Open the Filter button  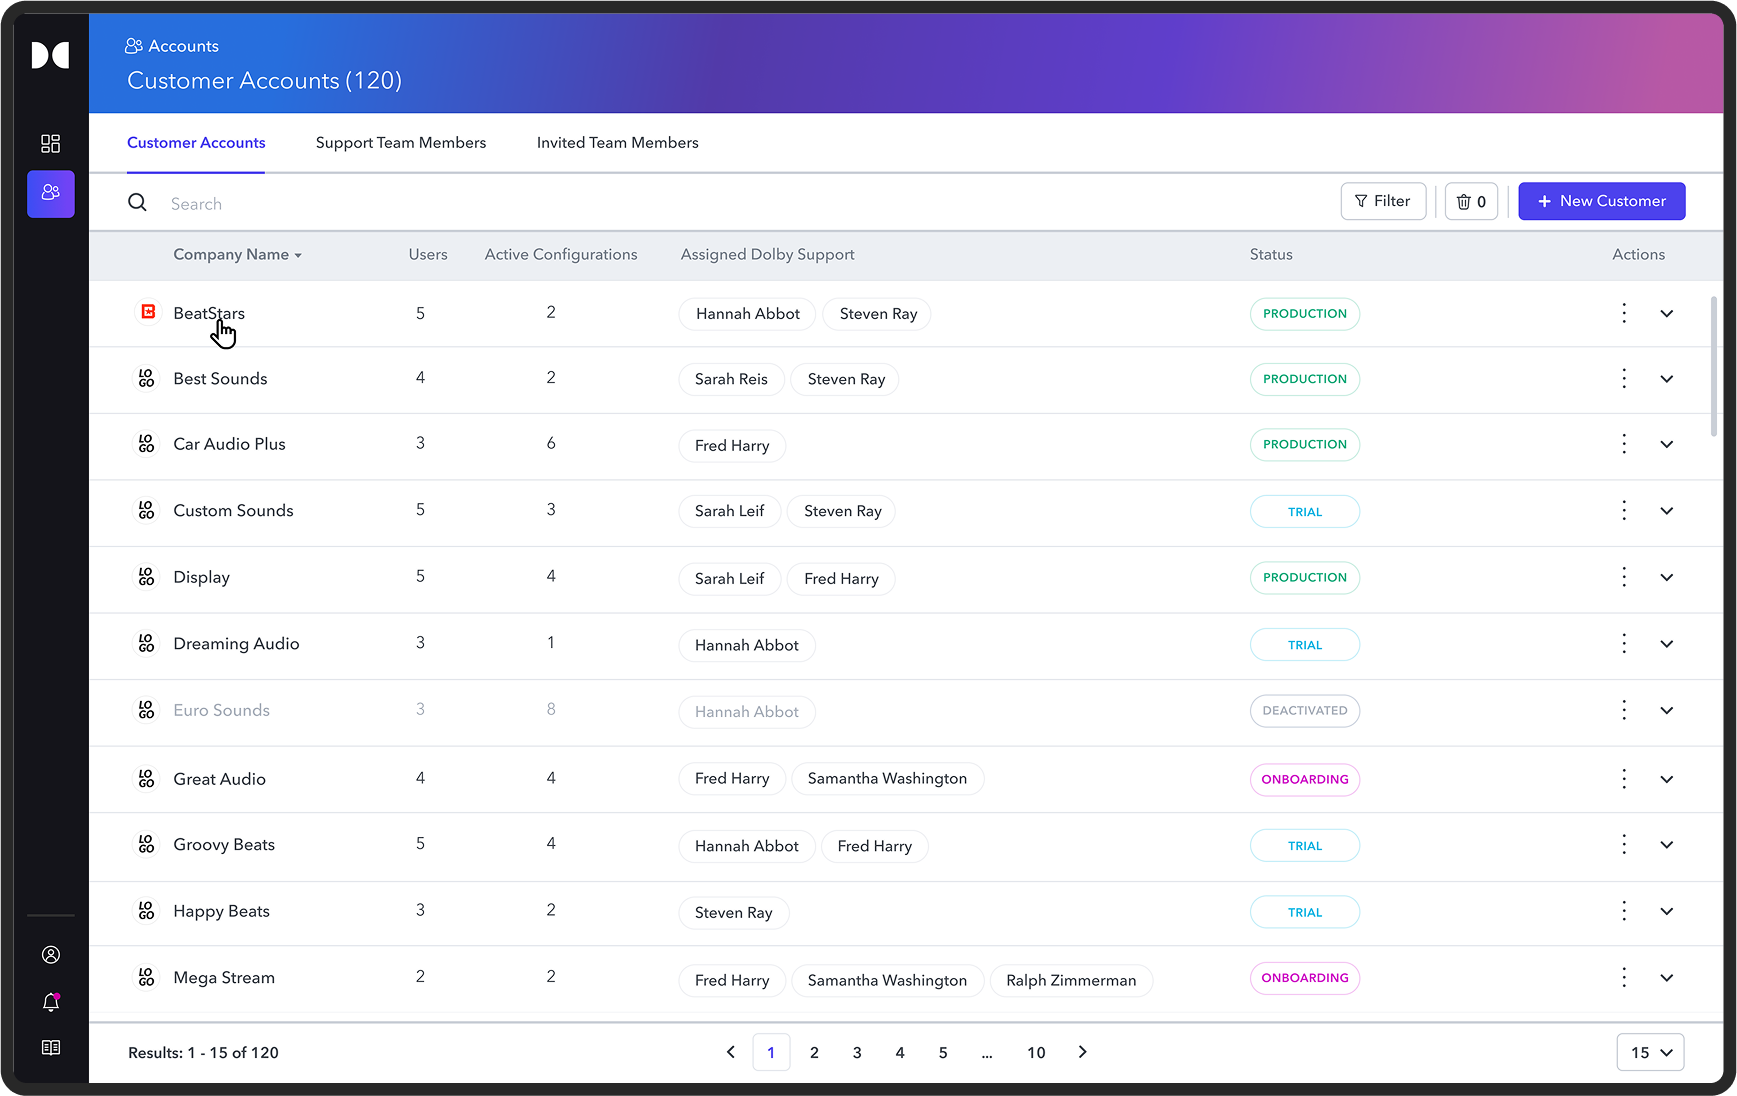point(1383,201)
